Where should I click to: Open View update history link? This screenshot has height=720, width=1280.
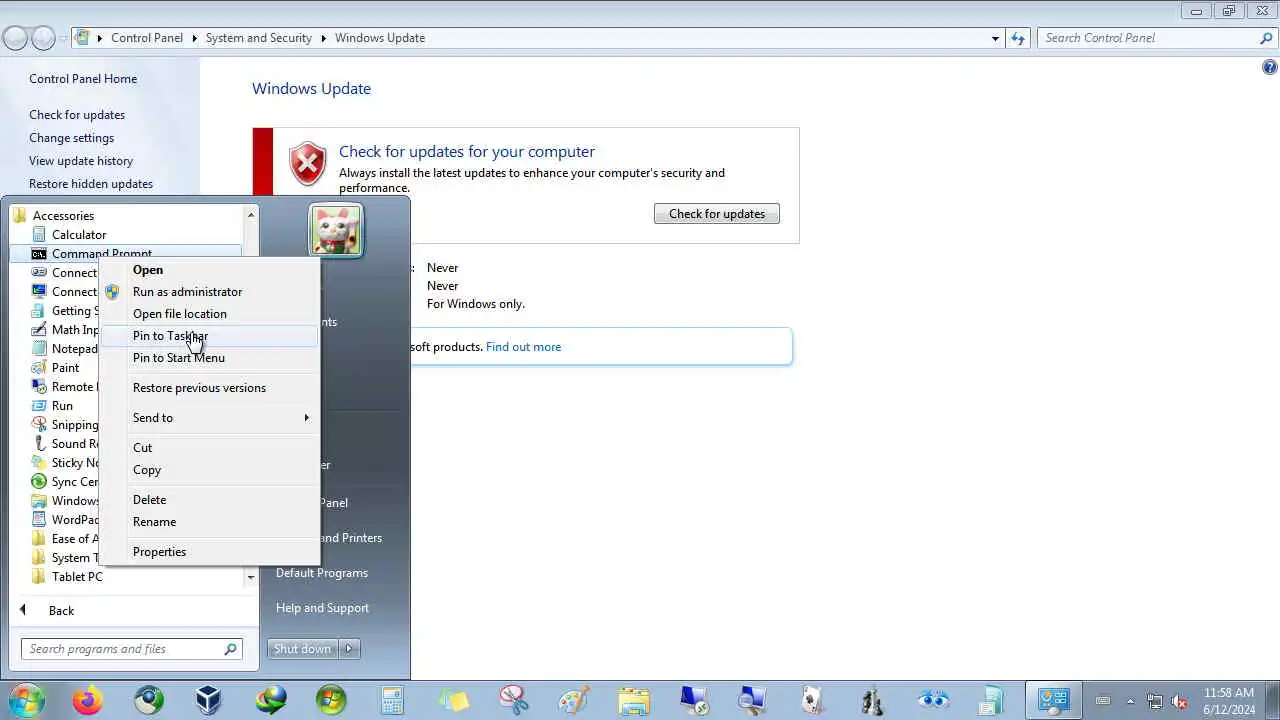coord(81,161)
